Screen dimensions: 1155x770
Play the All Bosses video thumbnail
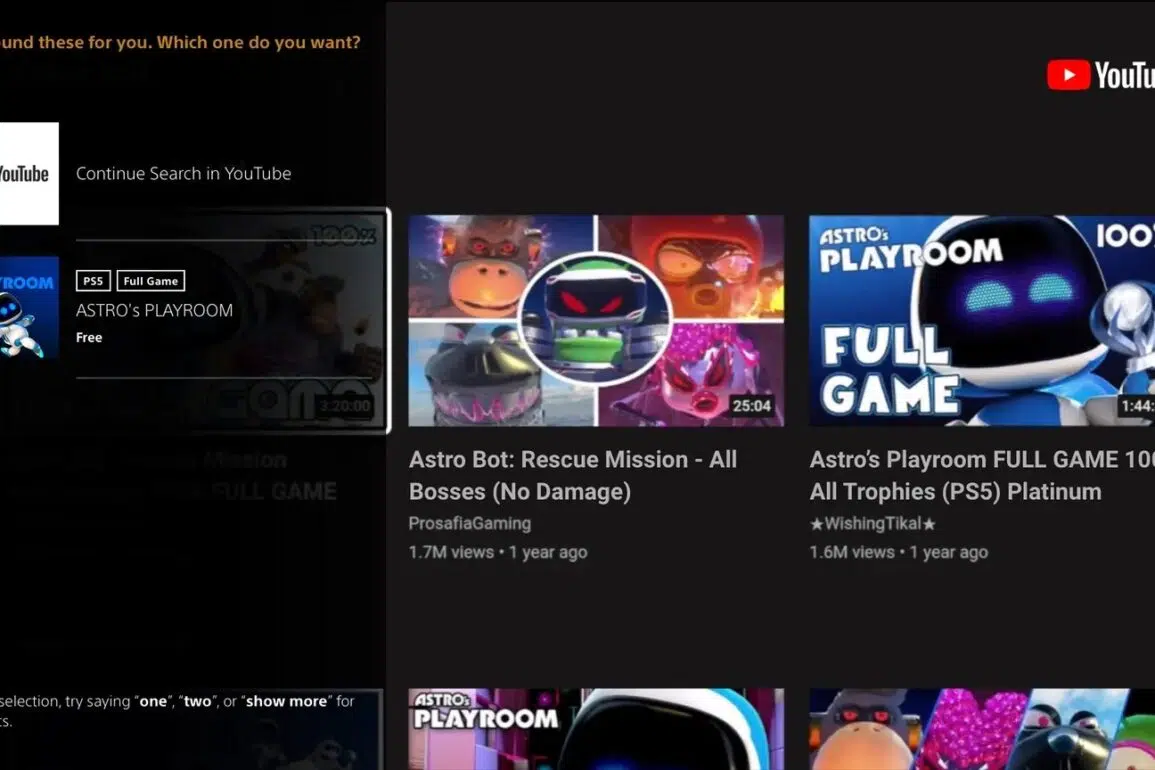tap(596, 320)
